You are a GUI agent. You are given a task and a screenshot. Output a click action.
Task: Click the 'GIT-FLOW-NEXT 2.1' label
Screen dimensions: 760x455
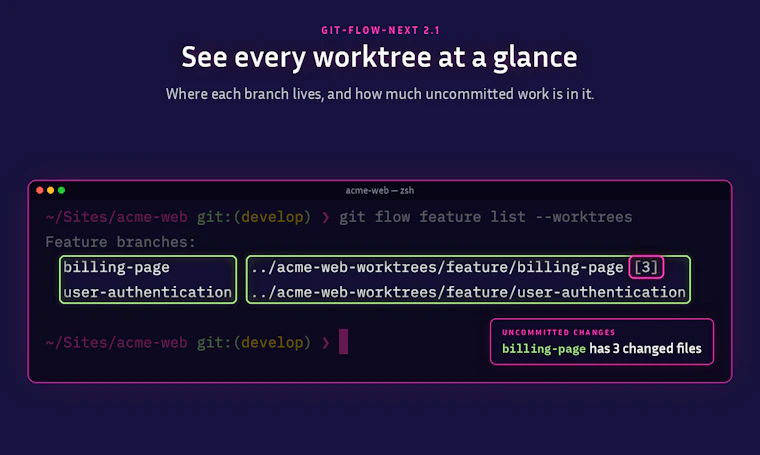click(380, 30)
